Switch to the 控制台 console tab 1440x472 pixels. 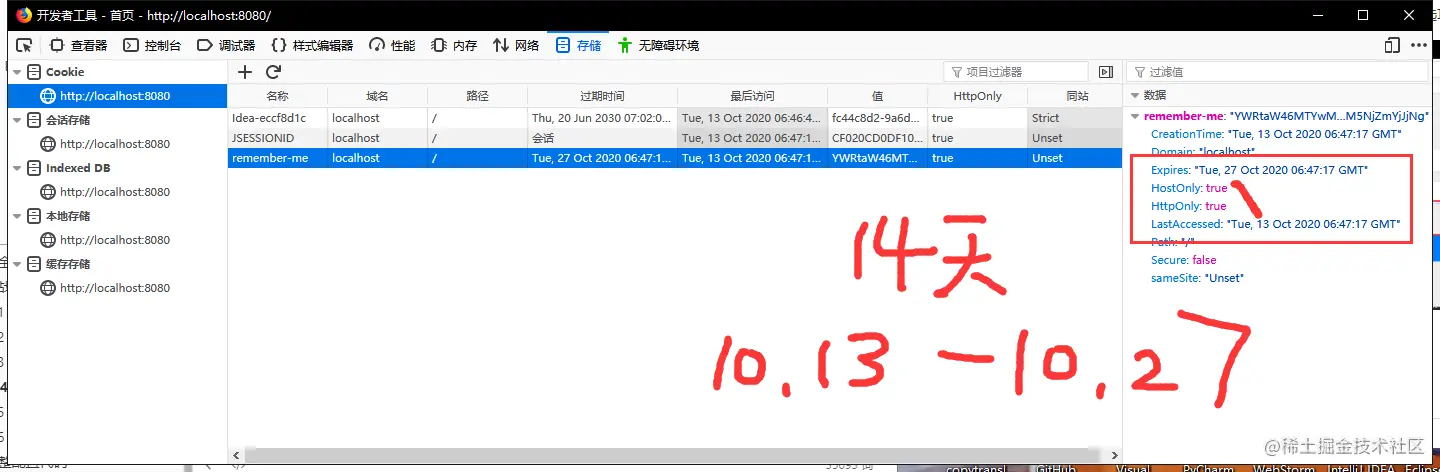[153, 45]
